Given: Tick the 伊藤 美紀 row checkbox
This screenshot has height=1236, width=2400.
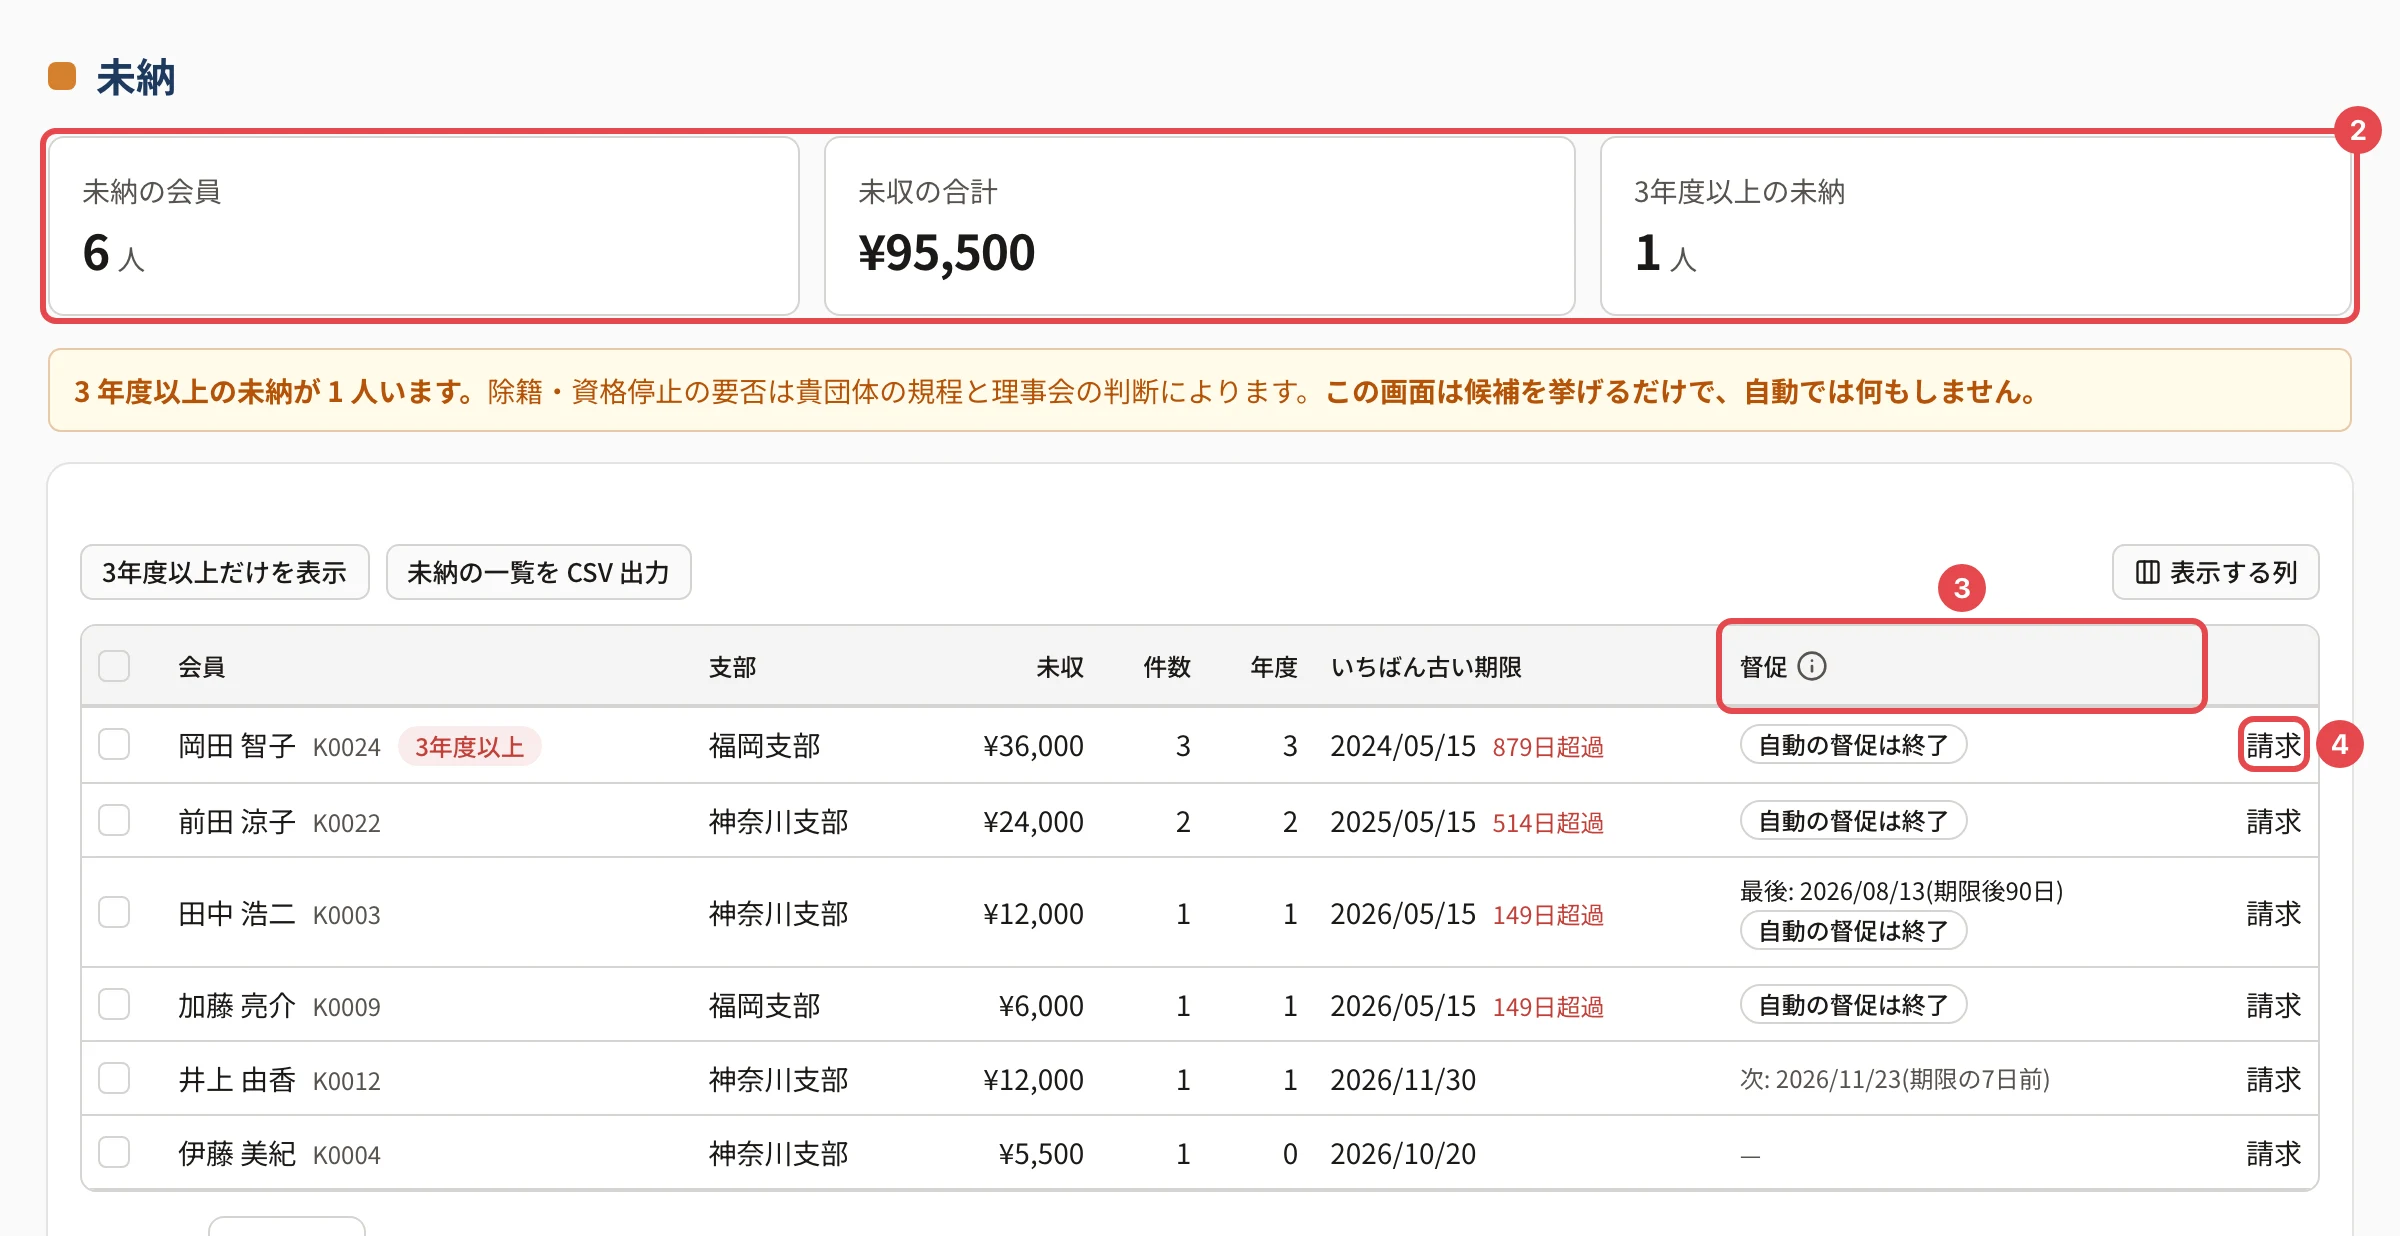Looking at the screenshot, I should (x=114, y=1152).
